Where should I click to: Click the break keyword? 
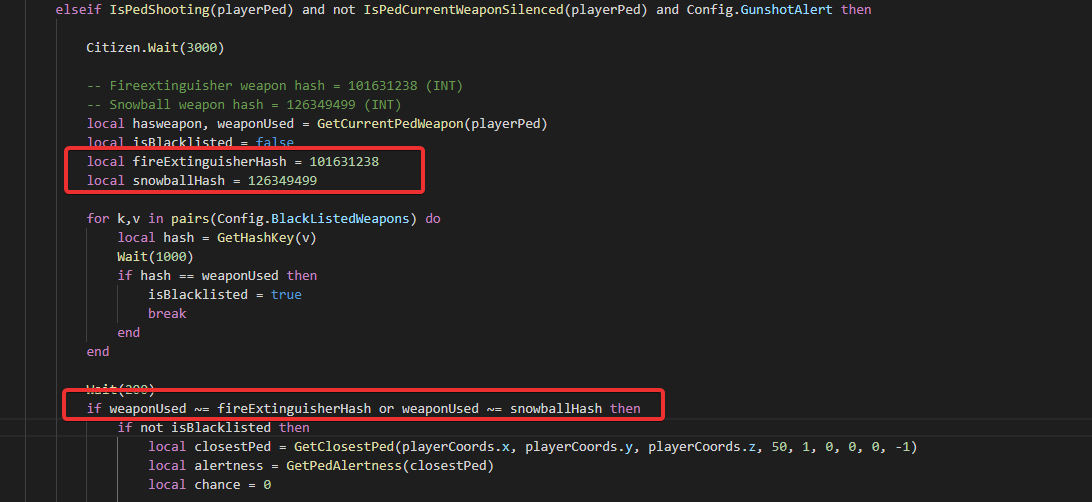click(167, 314)
